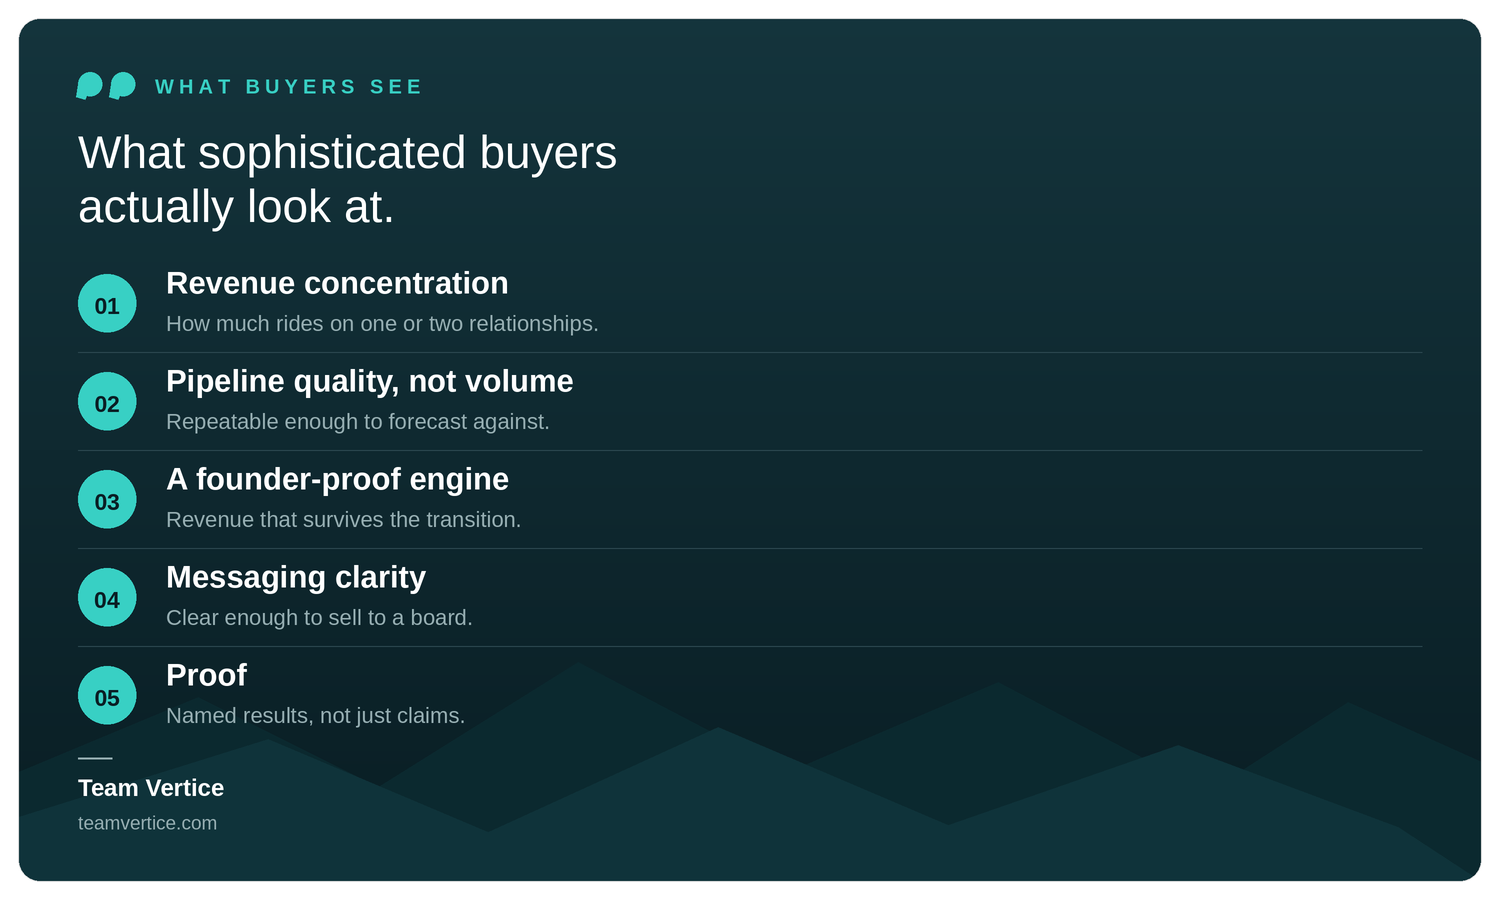Click 'Named results, not just claims.' text
Viewport: 1500px width, 900px height.
[315, 716]
